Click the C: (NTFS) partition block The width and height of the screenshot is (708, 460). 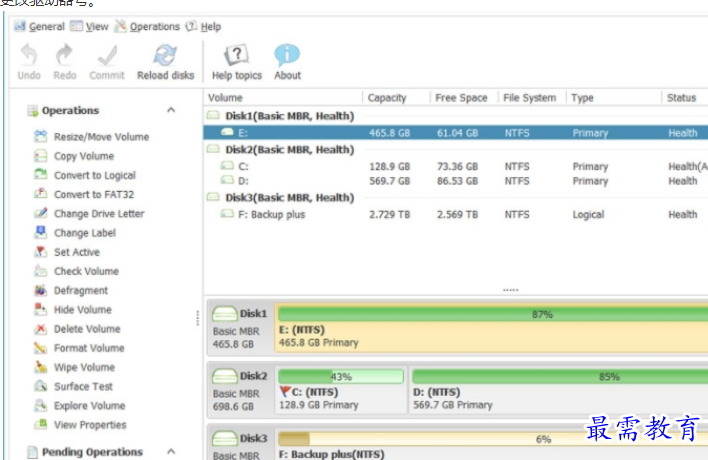tap(341, 390)
